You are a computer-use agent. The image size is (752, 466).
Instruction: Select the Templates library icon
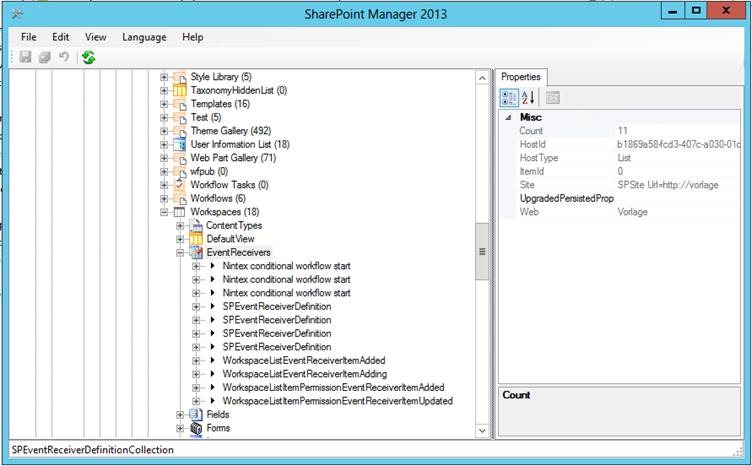point(180,104)
